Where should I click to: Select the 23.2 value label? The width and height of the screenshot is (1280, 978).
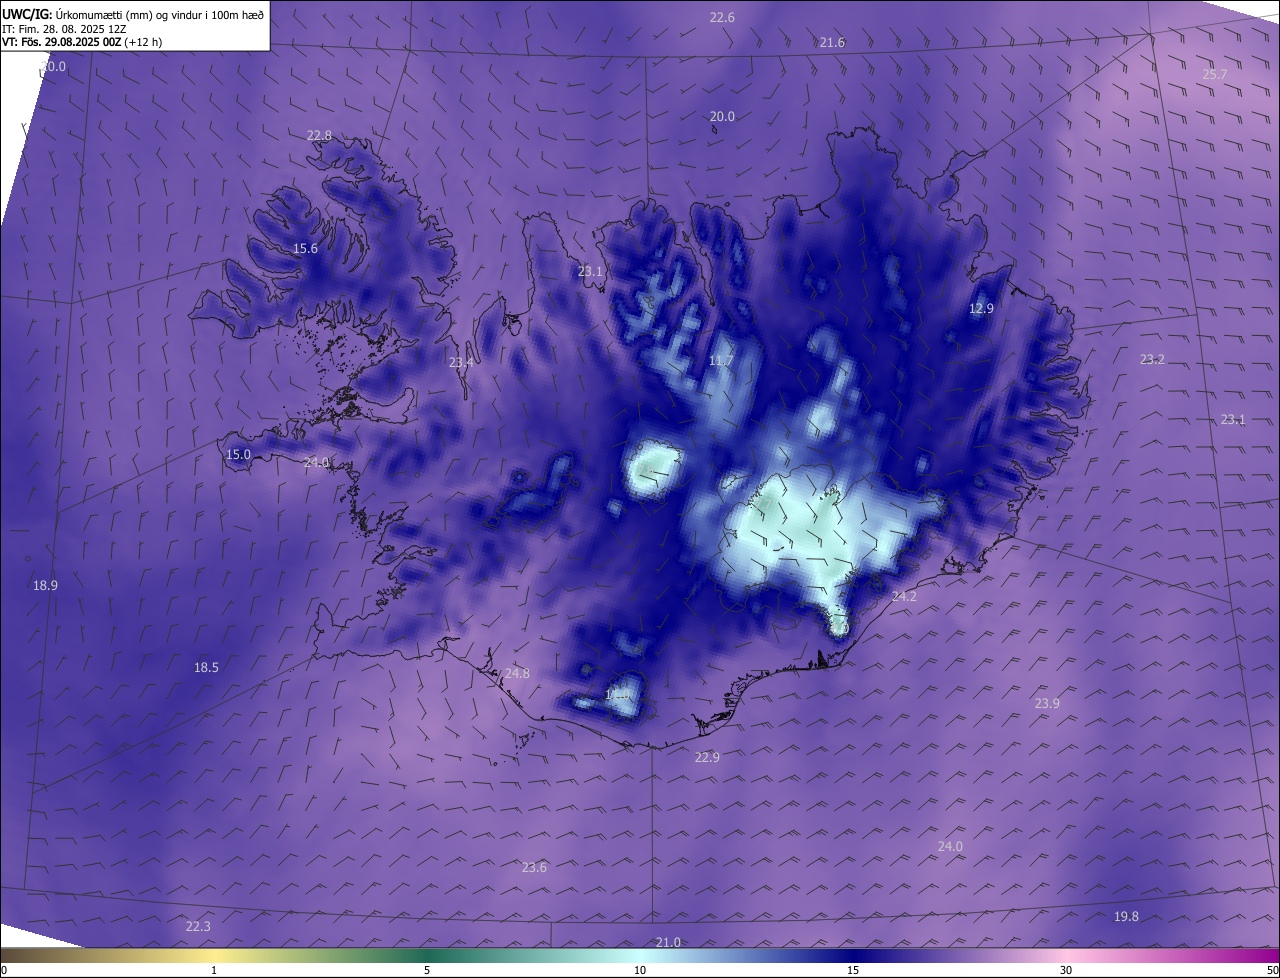coord(1152,359)
